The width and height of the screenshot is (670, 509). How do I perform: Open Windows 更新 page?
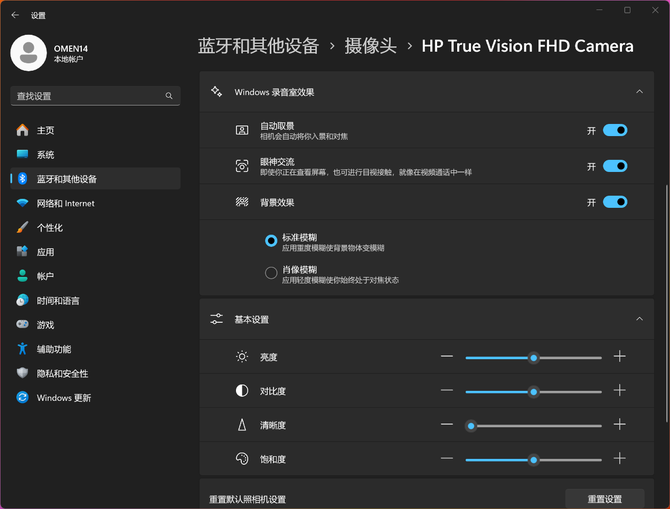tap(95, 397)
